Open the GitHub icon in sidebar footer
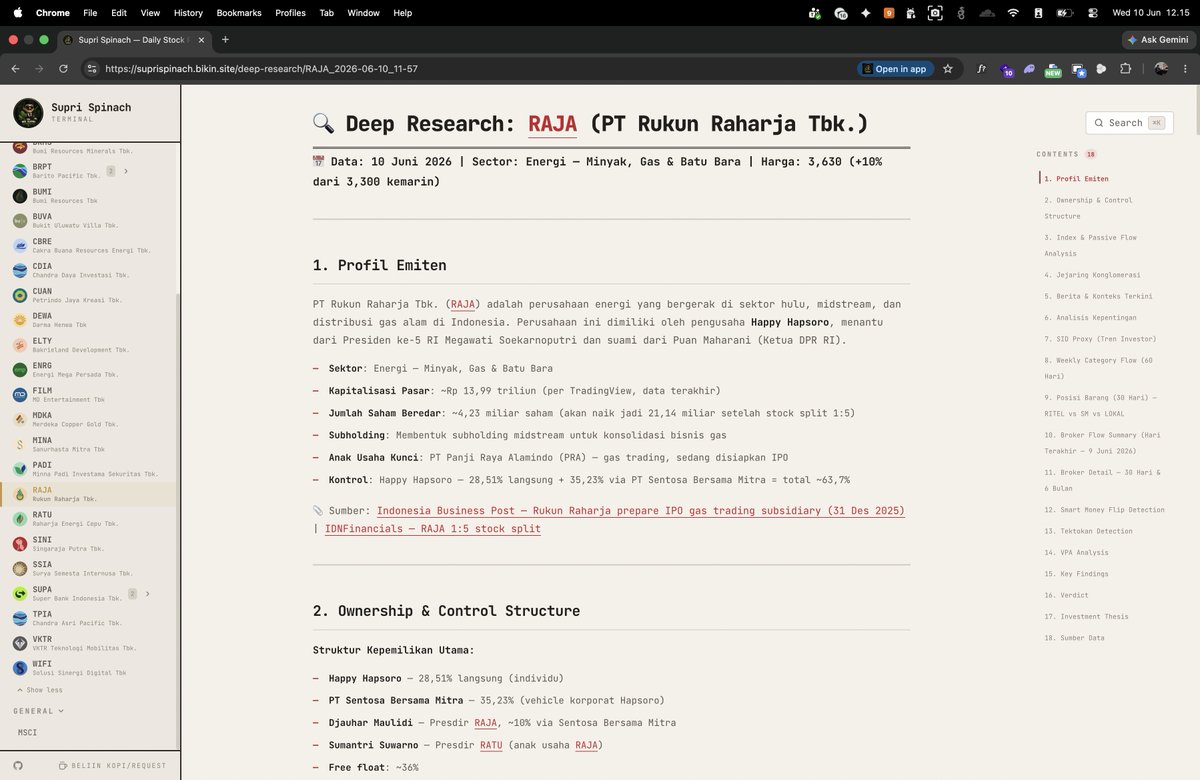This screenshot has height=780, width=1200. [x=18, y=765]
